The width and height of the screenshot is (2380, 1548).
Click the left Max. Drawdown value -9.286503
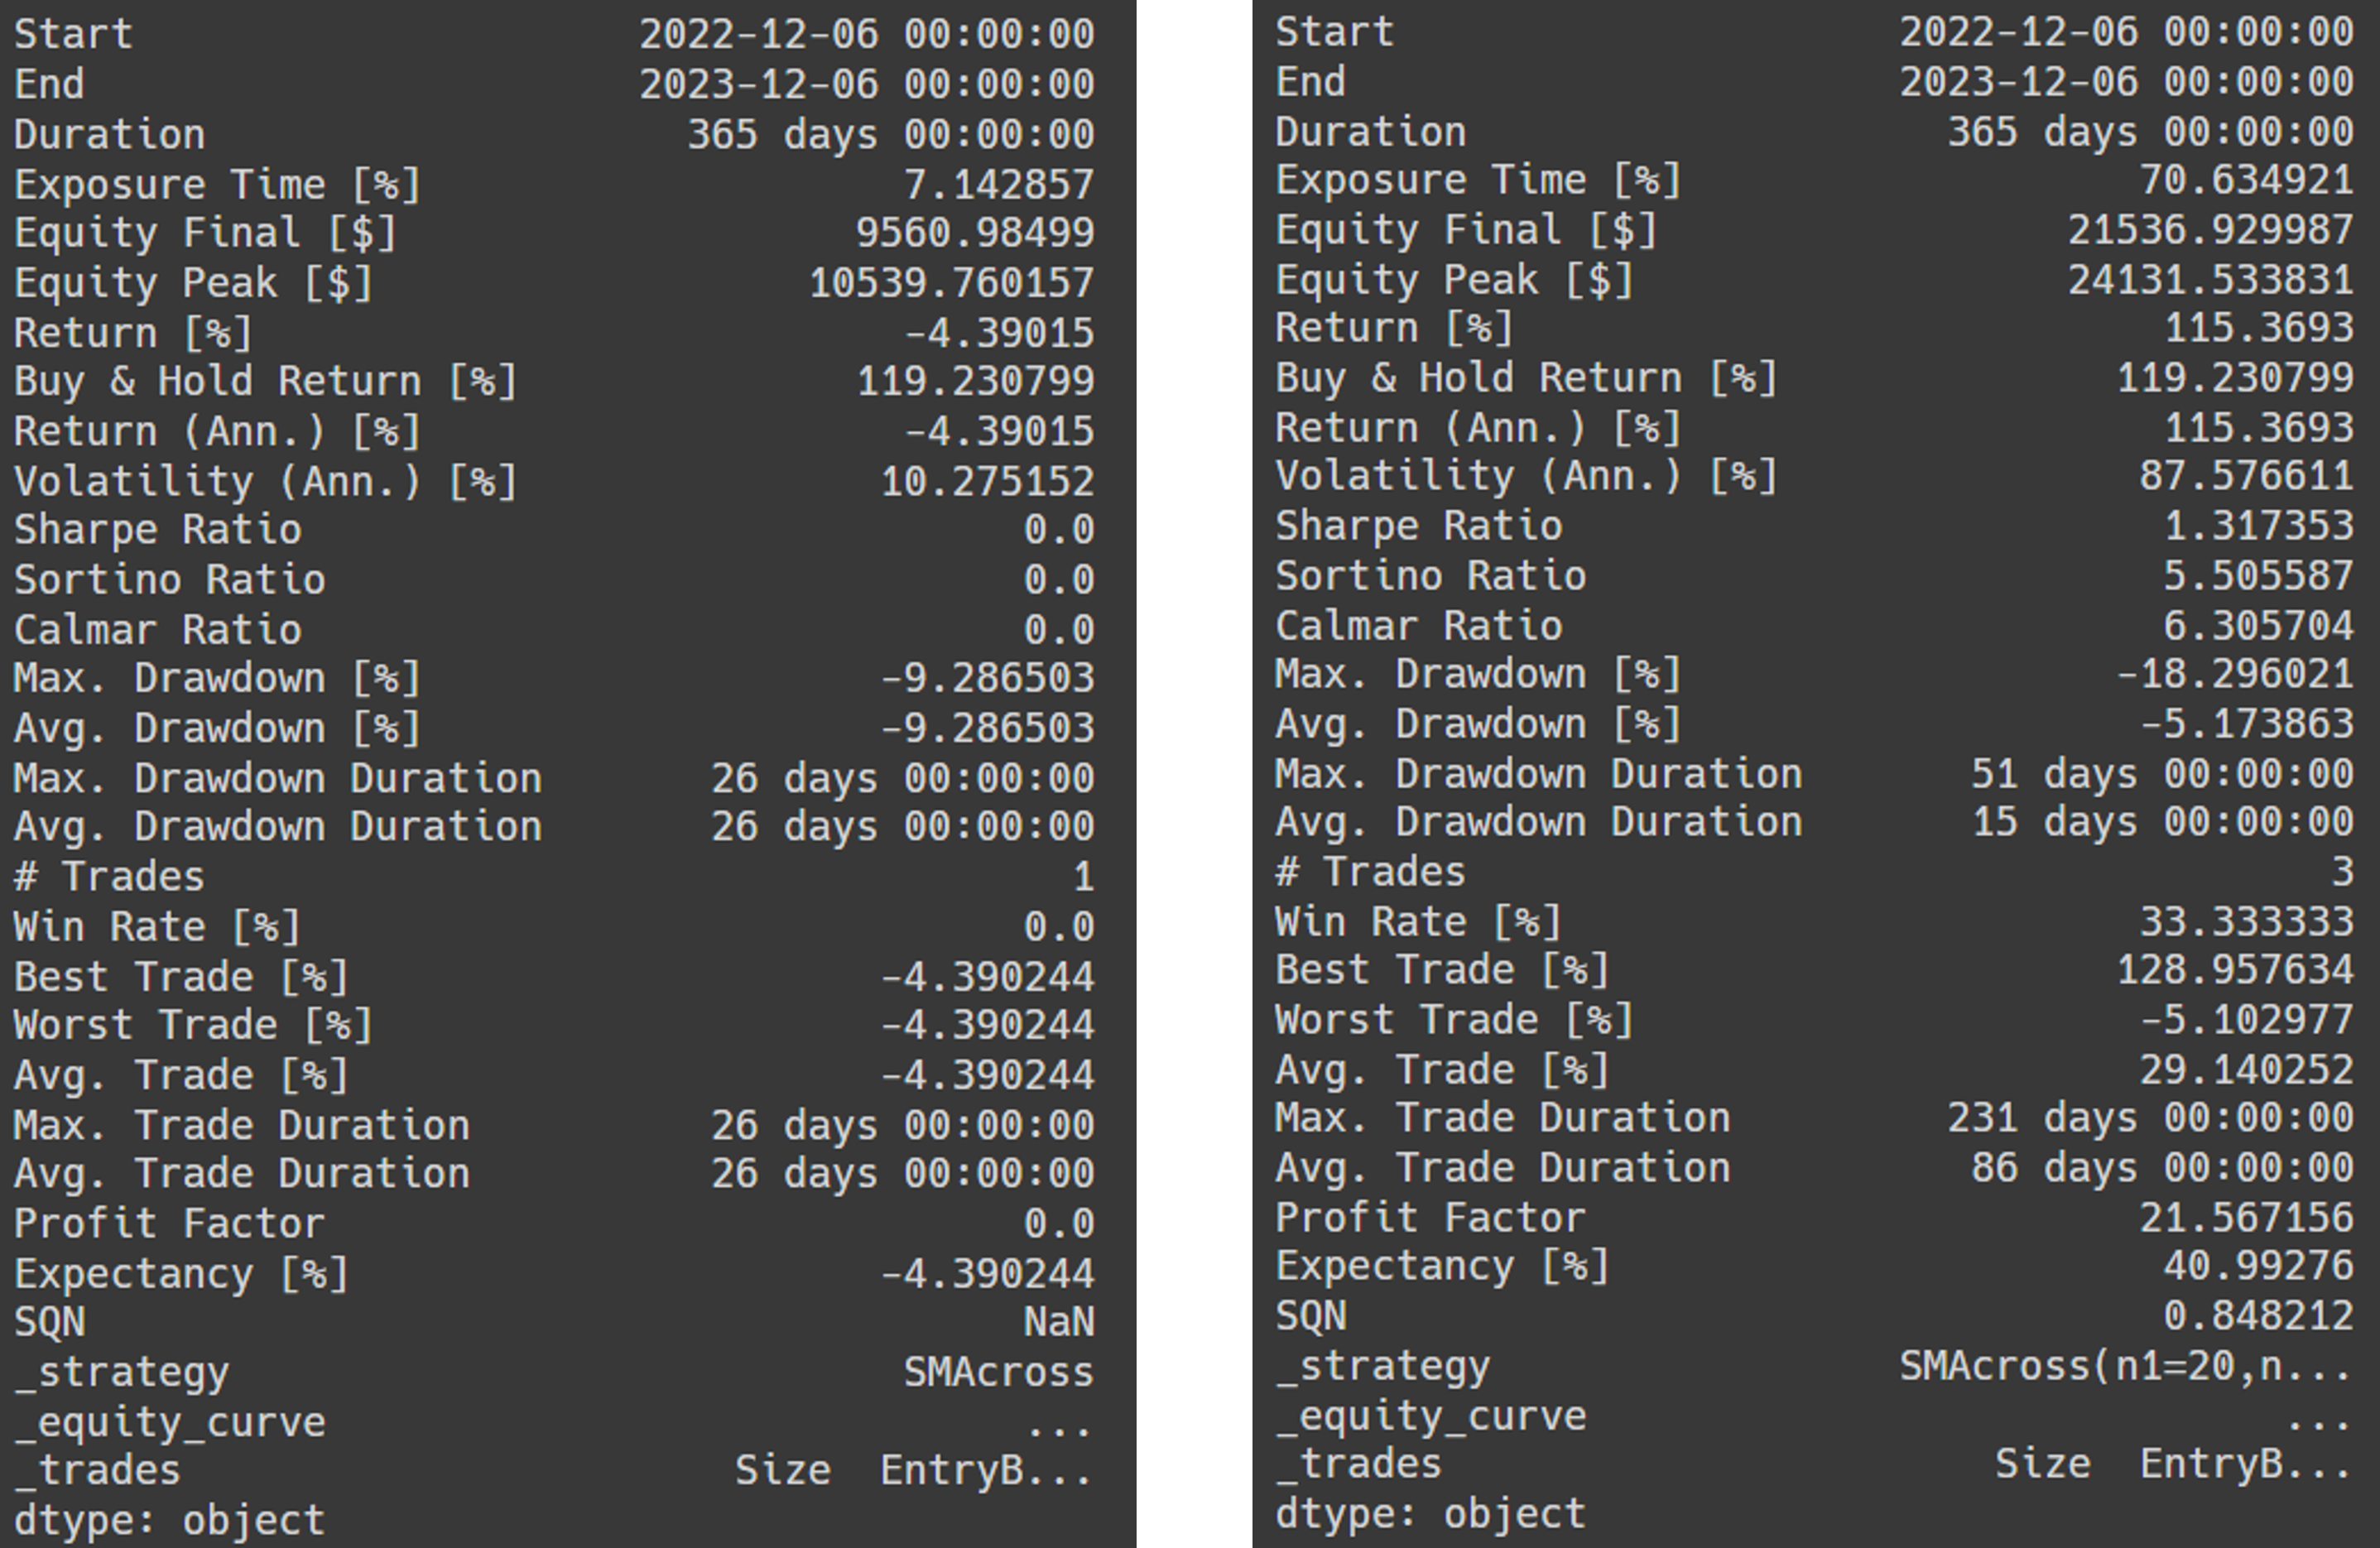986,678
